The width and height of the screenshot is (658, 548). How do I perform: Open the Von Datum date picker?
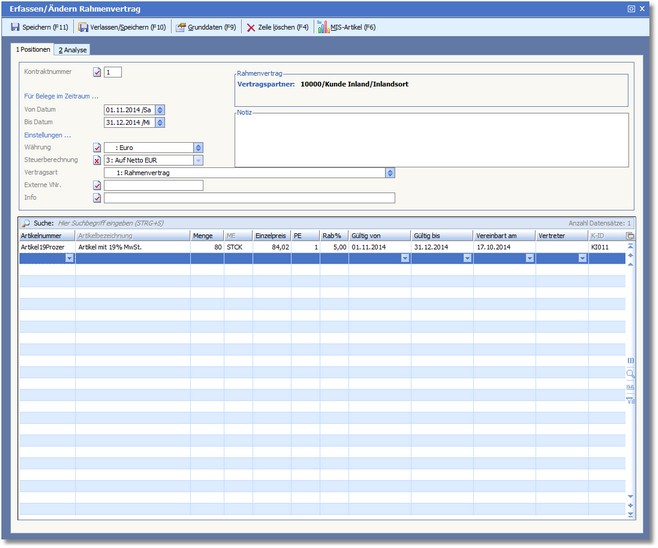coord(160,109)
